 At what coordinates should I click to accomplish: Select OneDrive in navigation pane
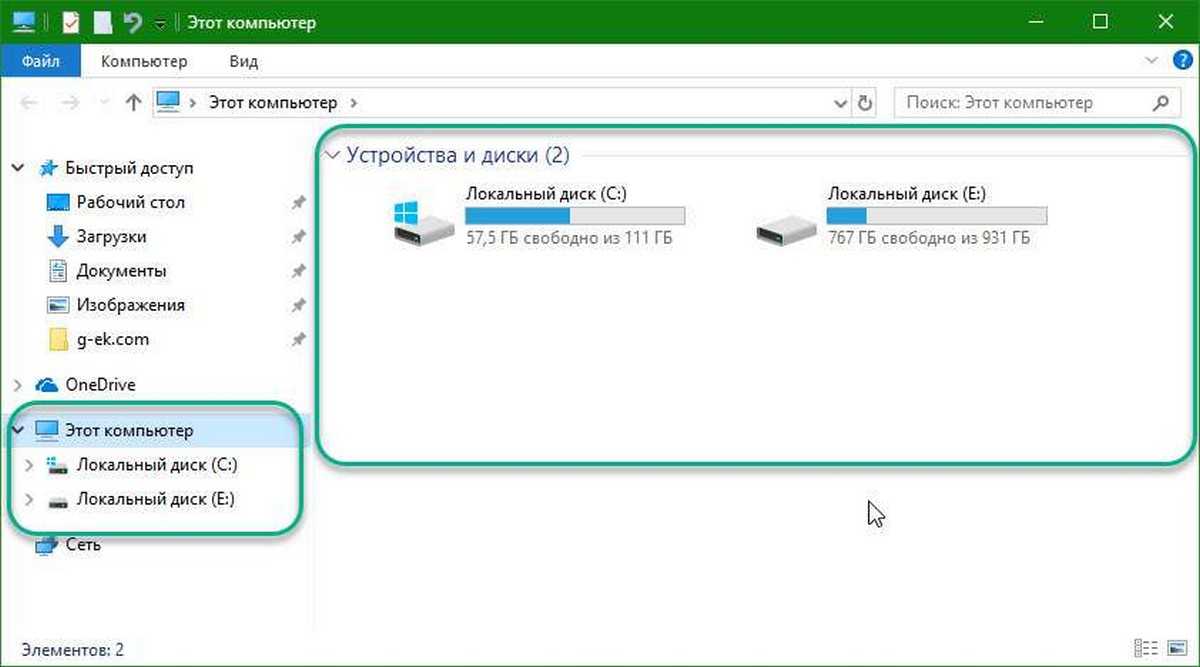(100, 385)
